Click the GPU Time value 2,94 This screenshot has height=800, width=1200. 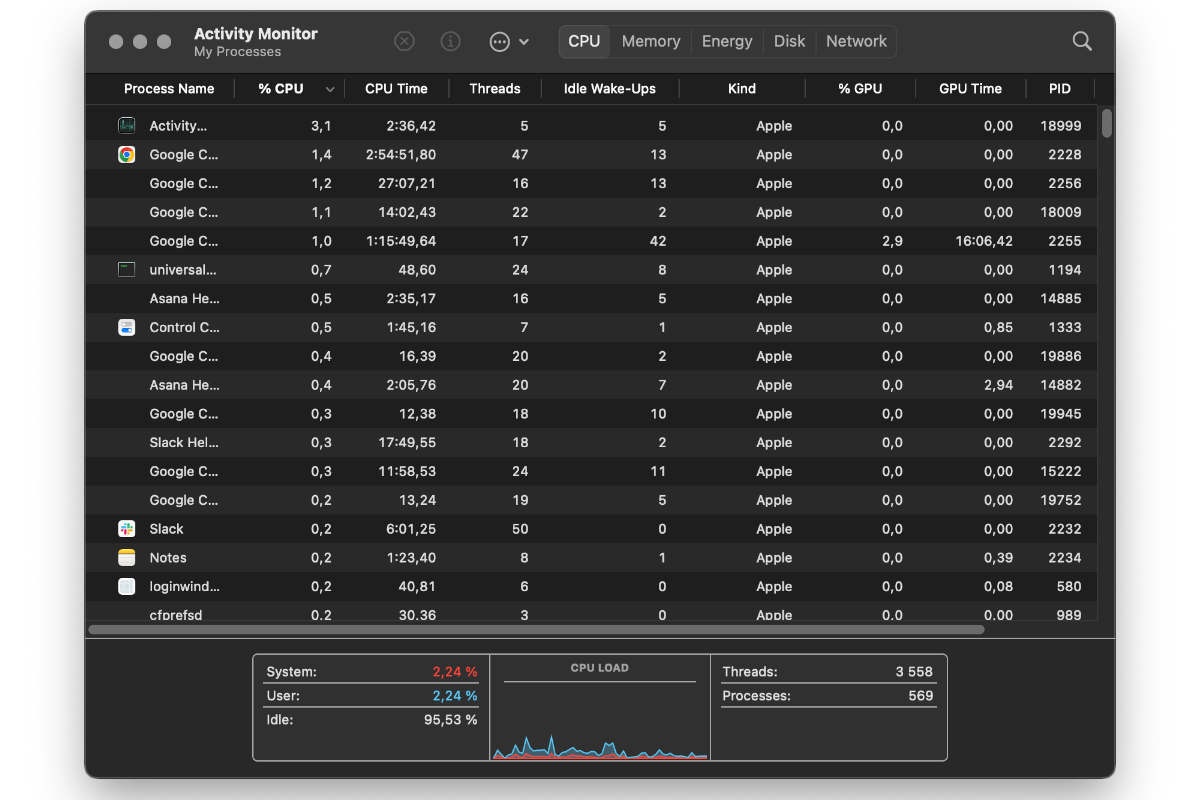(998, 385)
